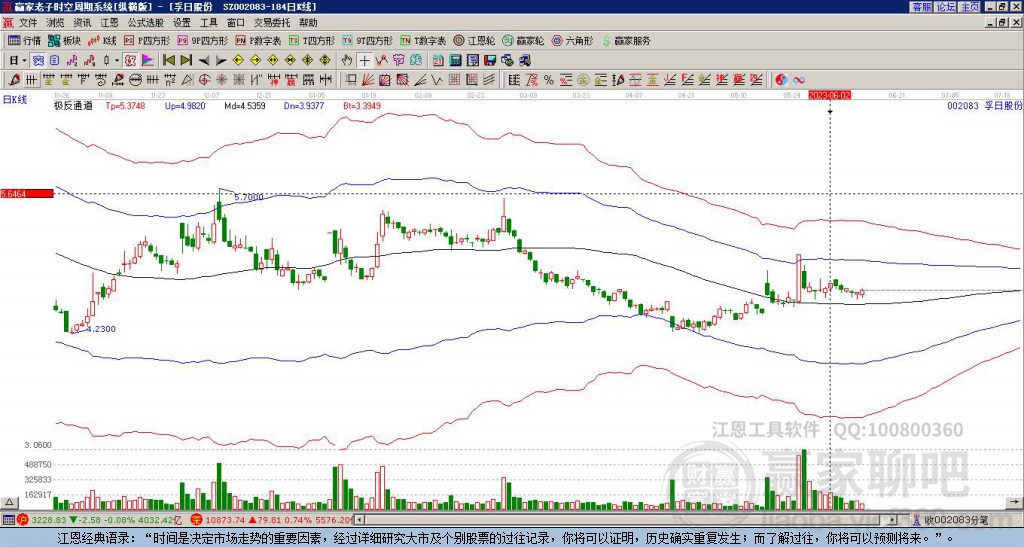Click the horizontal scrollbar right arrow
Image resolution: width=1024 pixels, height=548 pixels.
coord(893,520)
